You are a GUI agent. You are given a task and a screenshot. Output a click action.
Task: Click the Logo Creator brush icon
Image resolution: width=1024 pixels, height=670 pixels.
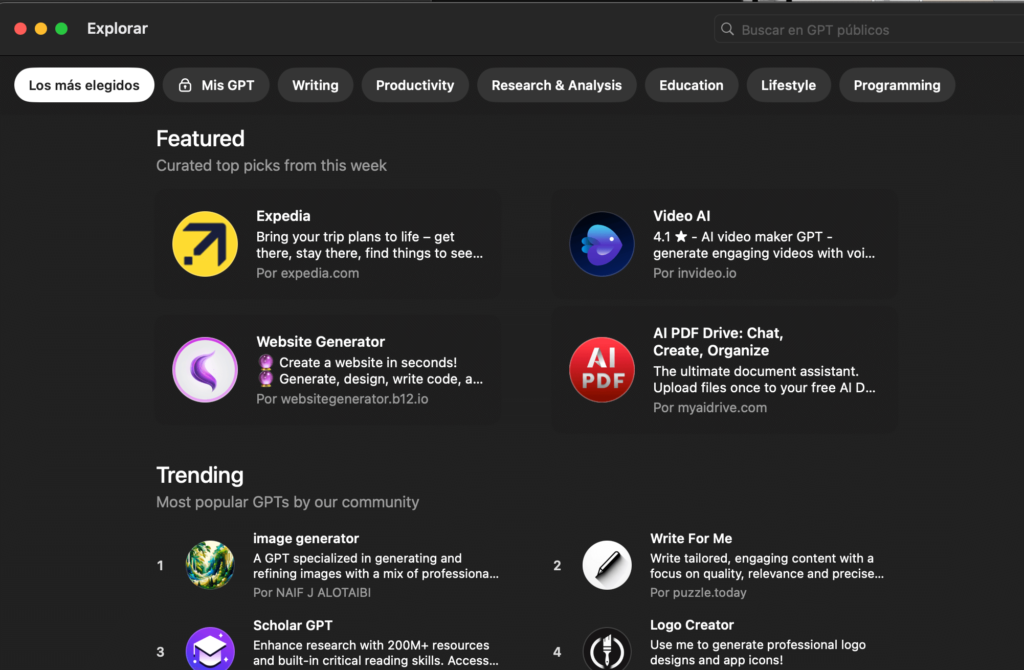tap(607, 648)
